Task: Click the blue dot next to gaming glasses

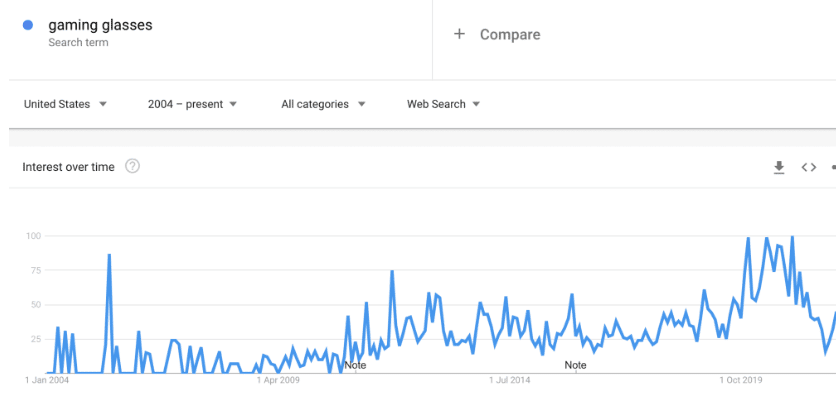Action: click(28, 25)
